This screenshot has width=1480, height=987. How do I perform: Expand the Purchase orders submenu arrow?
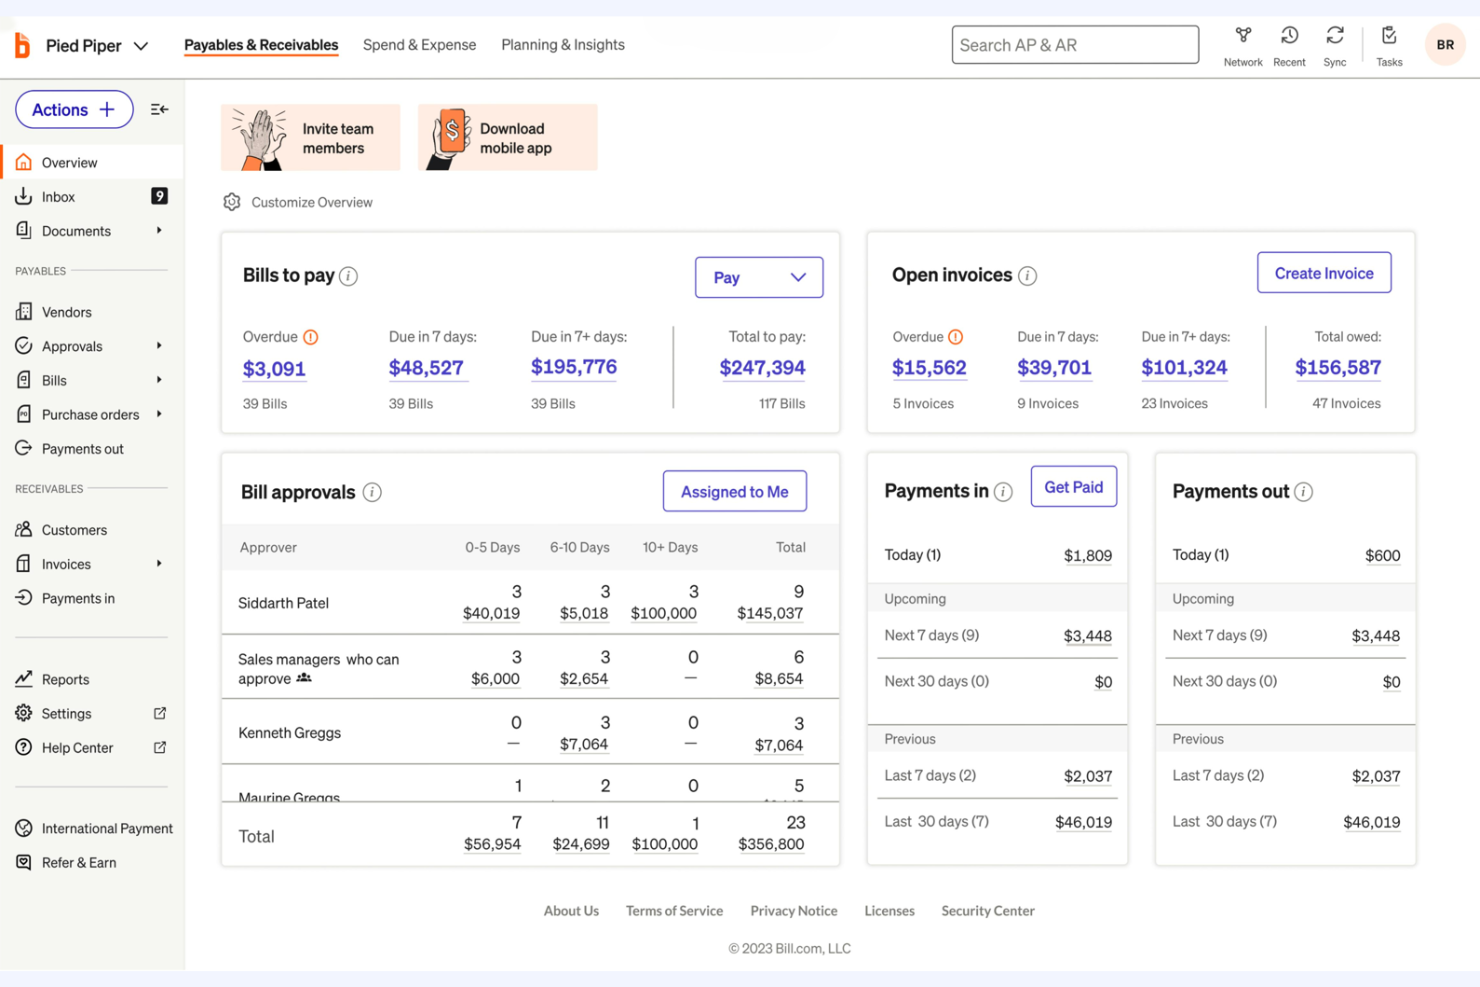pyautogui.click(x=159, y=414)
